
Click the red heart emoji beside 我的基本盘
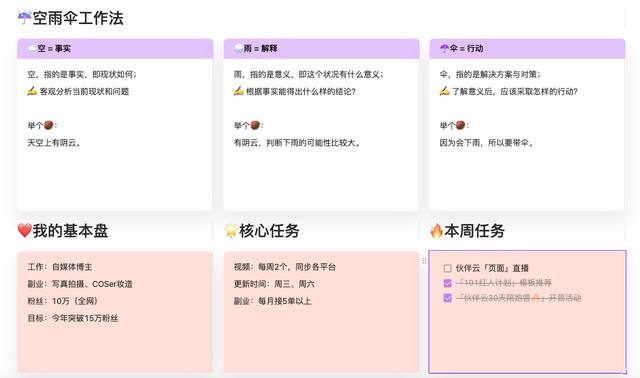click(24, 231)
